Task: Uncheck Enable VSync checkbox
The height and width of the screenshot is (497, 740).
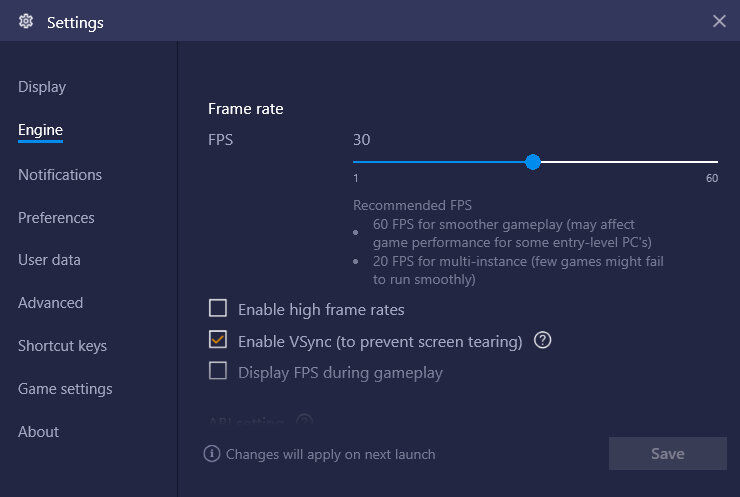Action: pyautogui.click(x=218, y=341)
